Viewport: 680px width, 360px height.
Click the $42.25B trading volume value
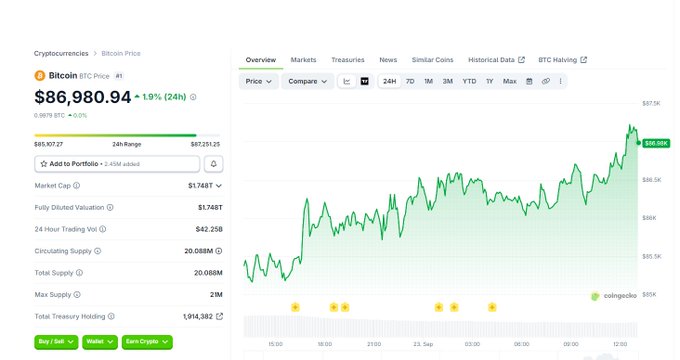click(209, 229)
